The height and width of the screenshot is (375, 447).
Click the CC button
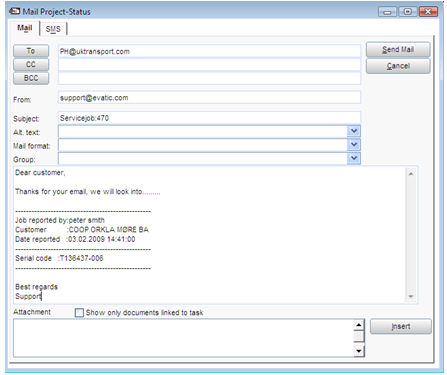pyautogui.click(x=31, y=65)
